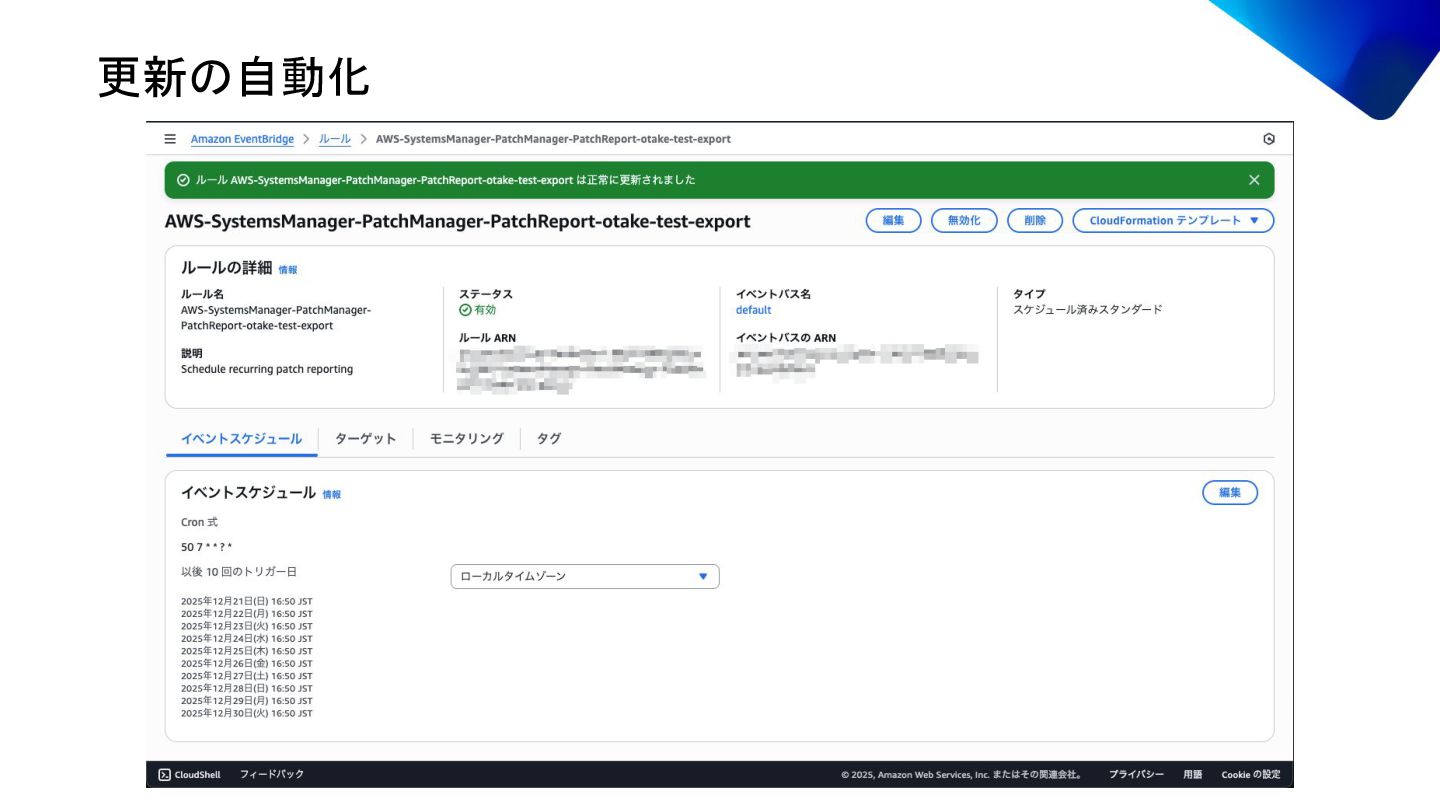1440x810 pixels.
Task: Open 情報 link next to イベントスケジュール heading
Action: [x=332, y=495]
